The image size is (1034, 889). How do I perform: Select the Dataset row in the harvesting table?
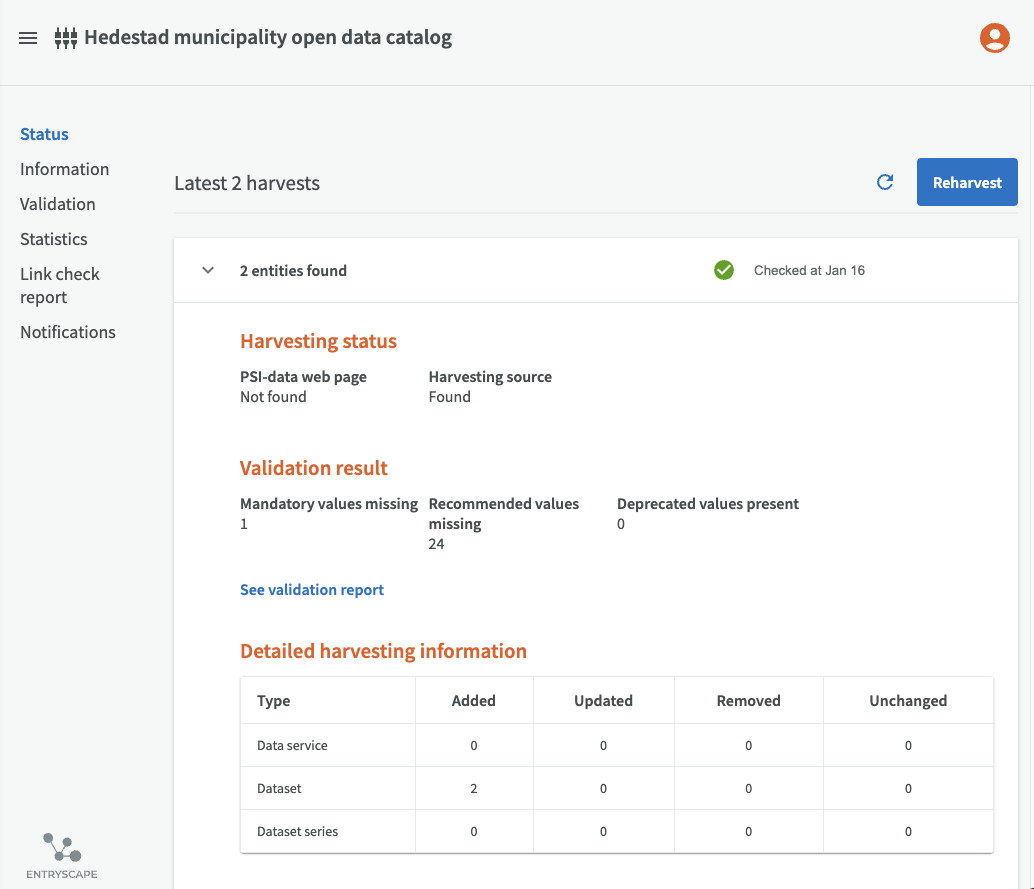[x=280, y=788]
